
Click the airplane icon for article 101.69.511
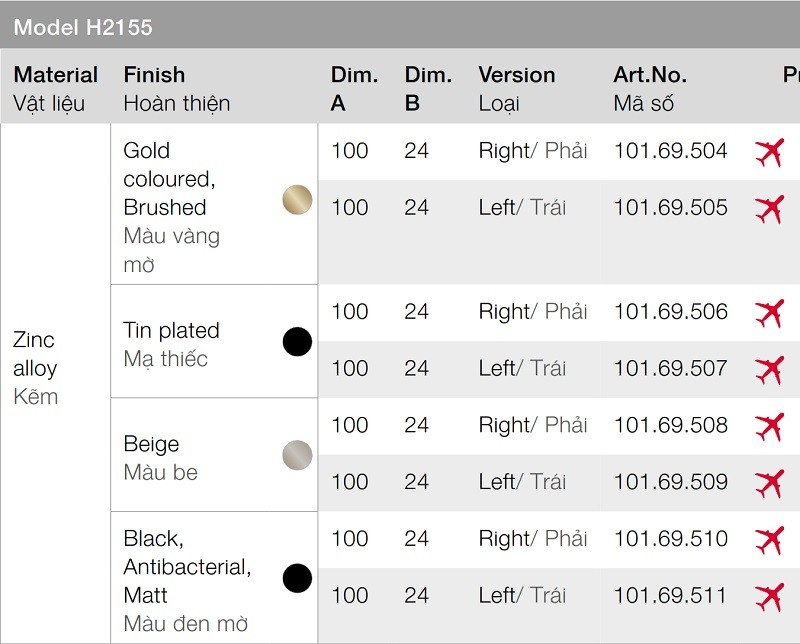[769, 598]
